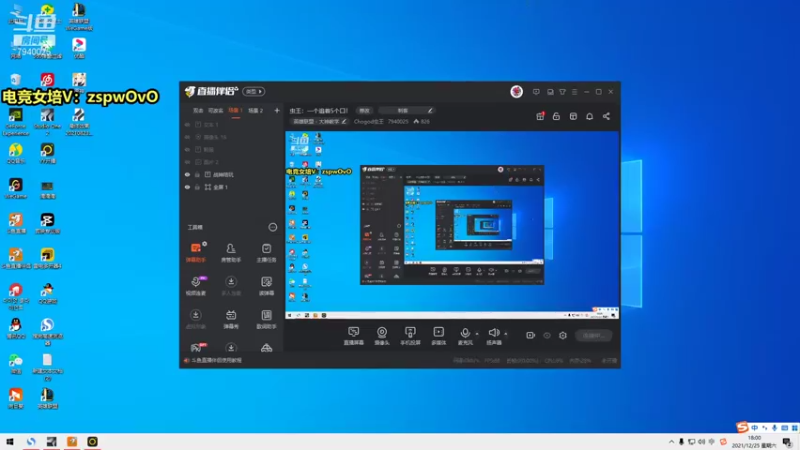Select the 图片 2 source row
800x450 pixels.
[231, 162]
